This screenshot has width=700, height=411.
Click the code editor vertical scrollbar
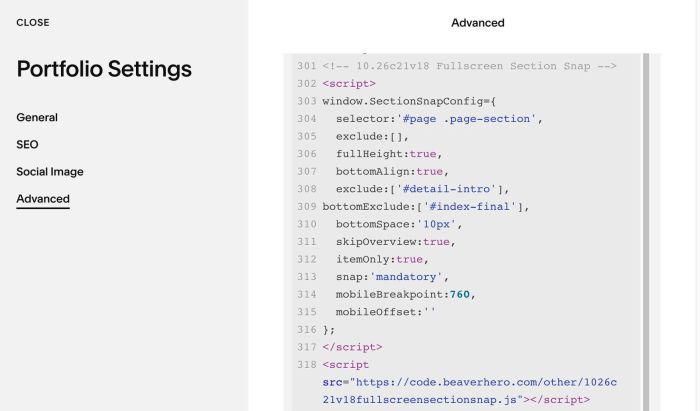point(646,232)
